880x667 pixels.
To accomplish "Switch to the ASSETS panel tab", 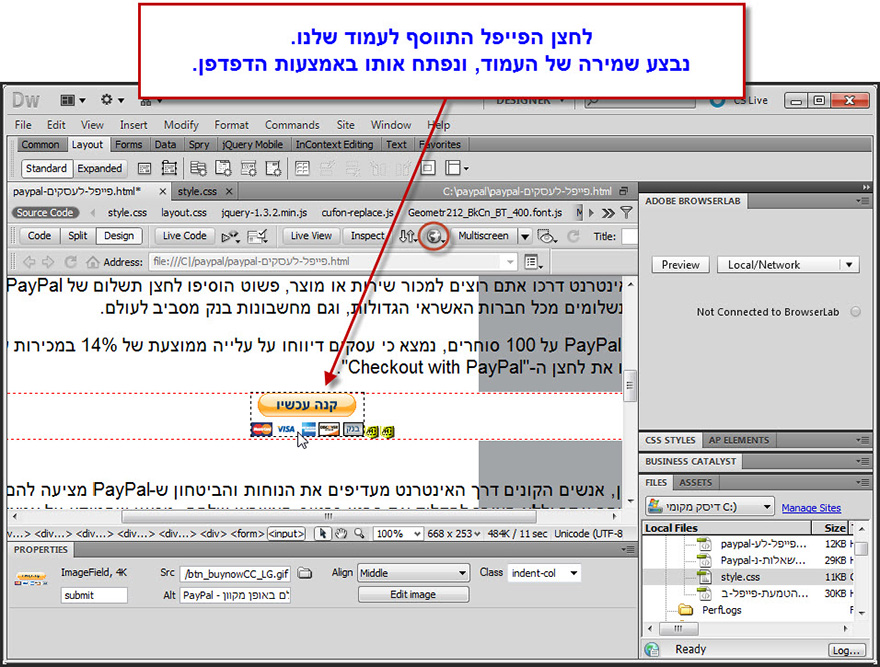I will point(695,482).
